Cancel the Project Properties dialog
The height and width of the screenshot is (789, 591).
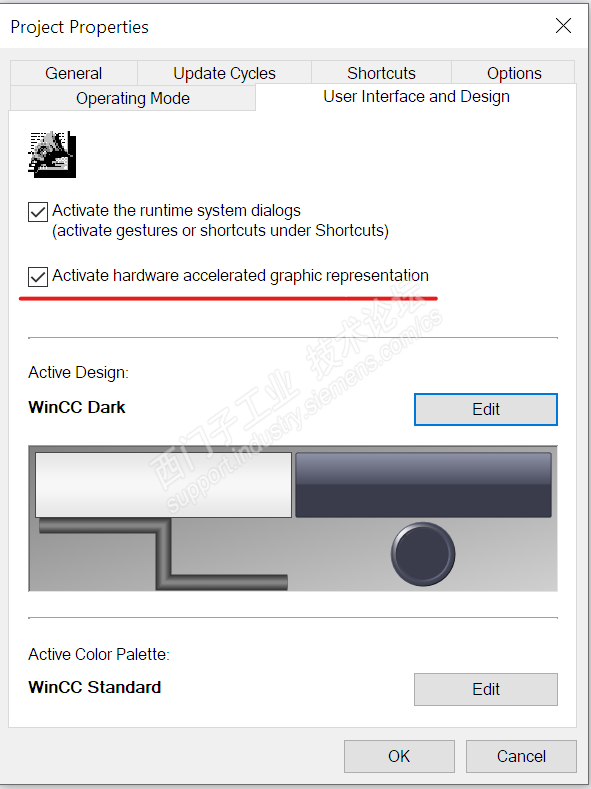pyautogui.click(x=521, y=756)
